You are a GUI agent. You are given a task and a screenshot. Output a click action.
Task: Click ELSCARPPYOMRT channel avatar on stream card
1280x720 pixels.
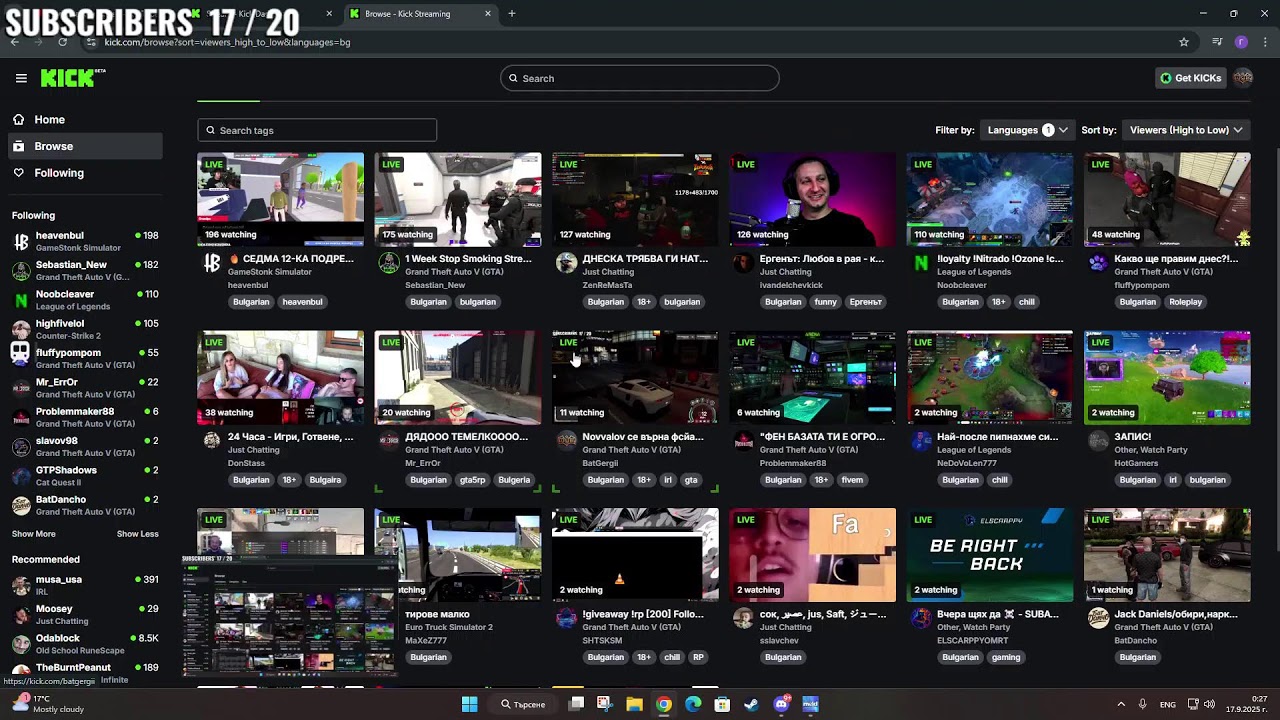point(921,618)
